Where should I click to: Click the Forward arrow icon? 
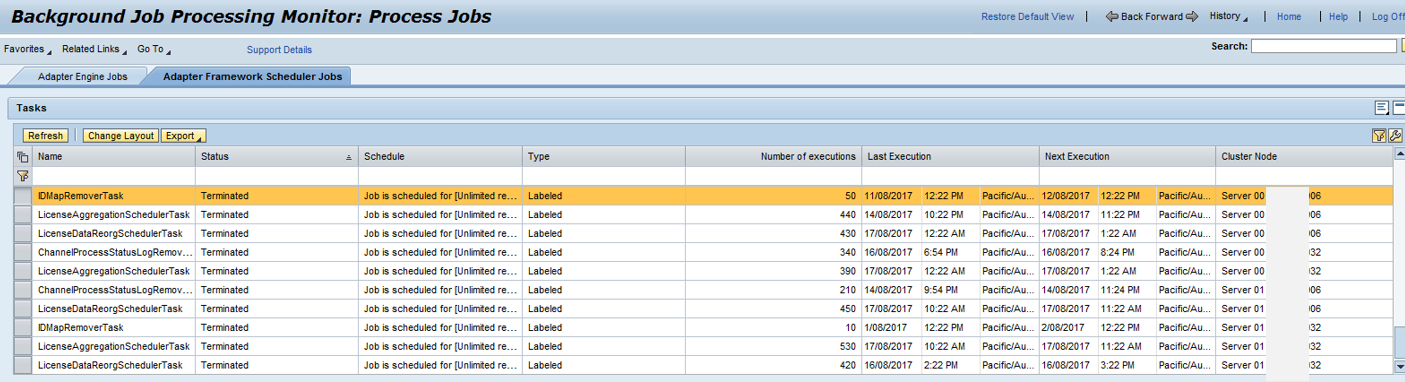[1191, 17]
